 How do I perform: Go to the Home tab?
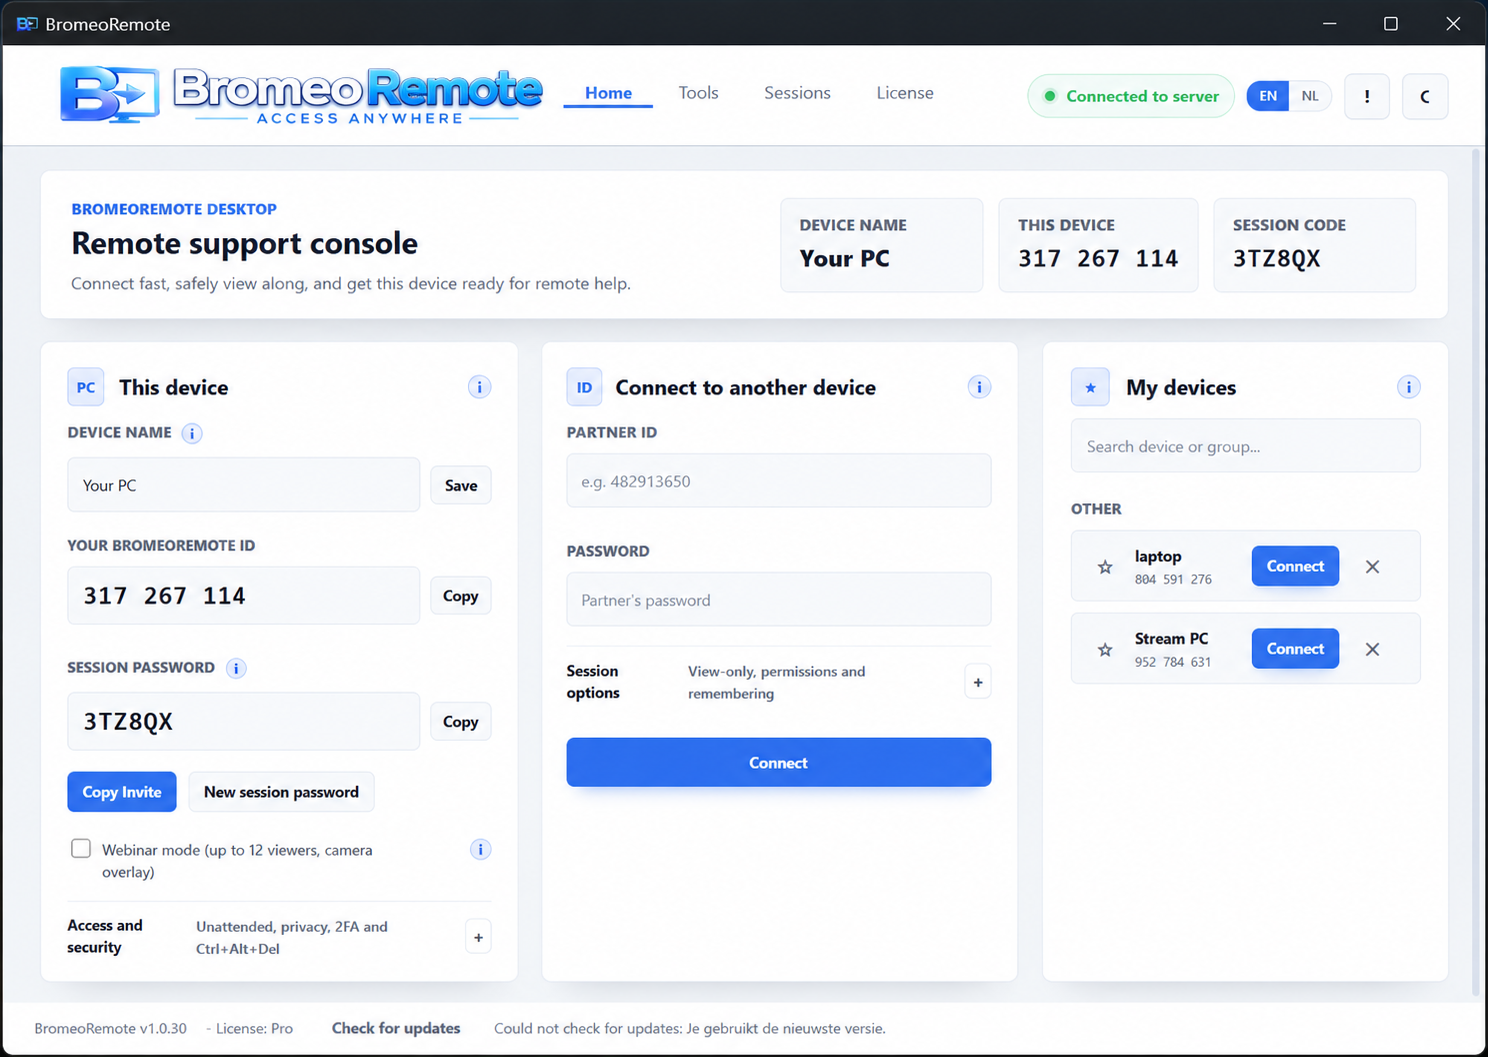[608, 93]
